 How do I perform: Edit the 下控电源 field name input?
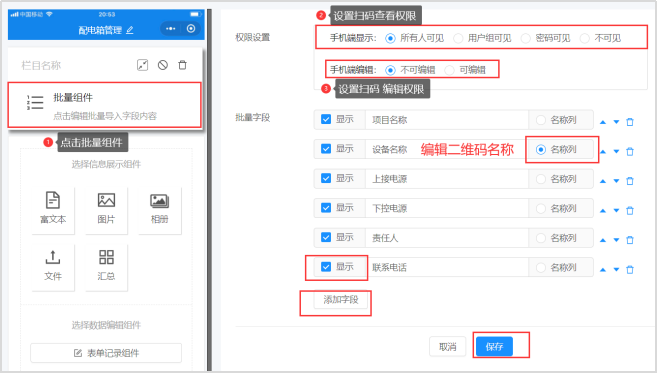tap(447, 208)
